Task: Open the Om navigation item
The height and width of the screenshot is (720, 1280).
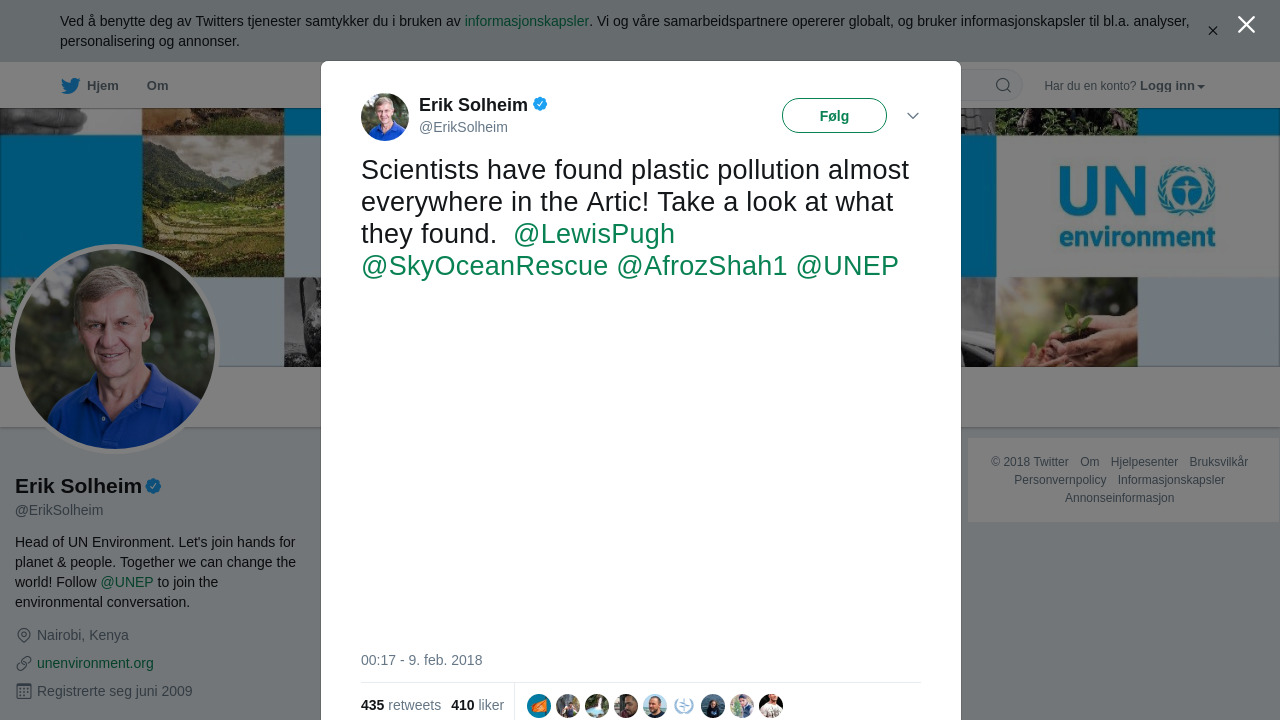Action: coord(157,86)
